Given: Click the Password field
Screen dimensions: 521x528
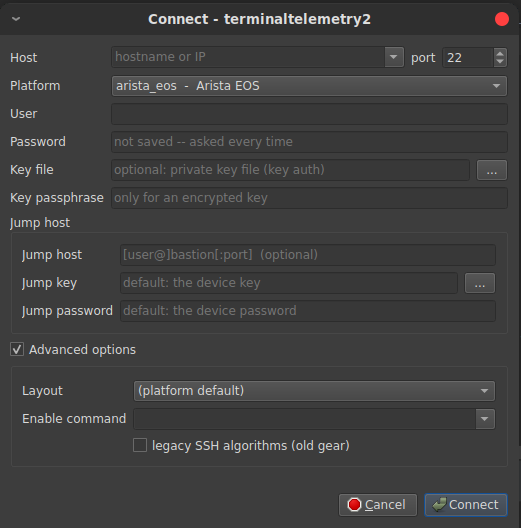Looking at the screenshot, I should (x=309, y=142).
